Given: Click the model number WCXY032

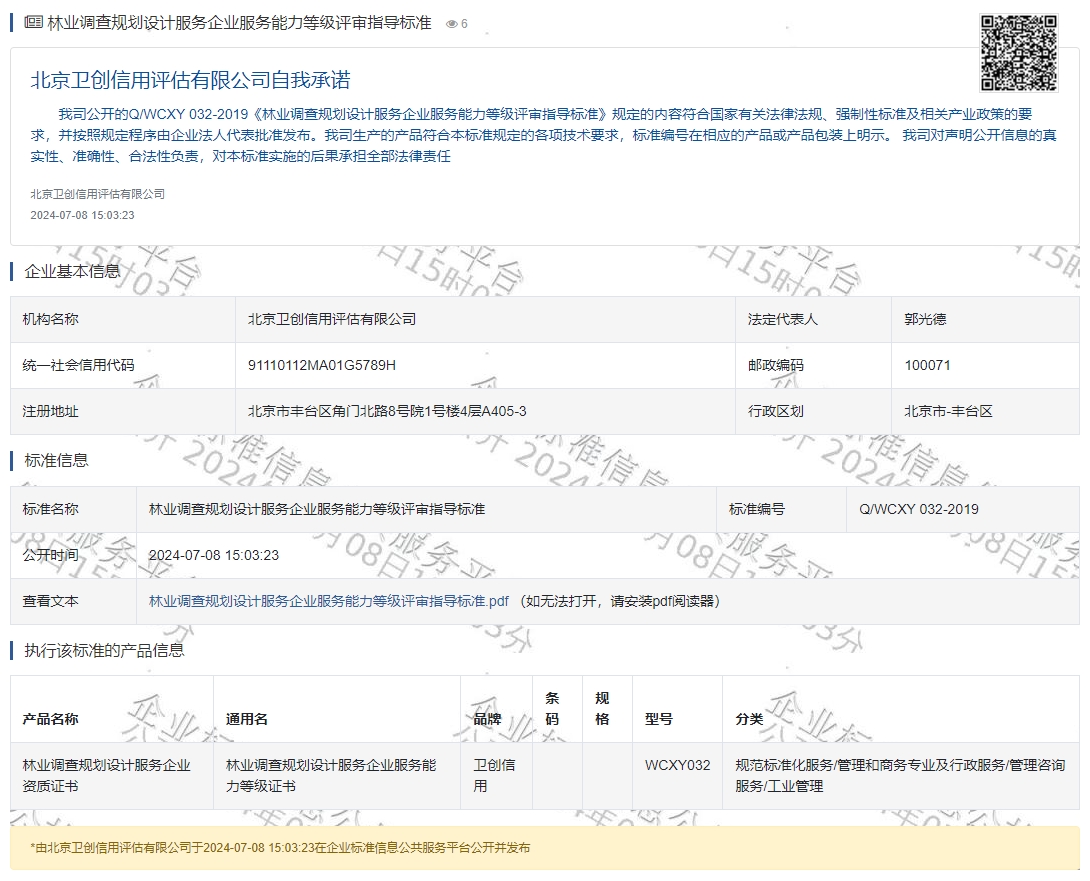Looking at the screenshot, I should pyautogui.click(x=678, y=765).
